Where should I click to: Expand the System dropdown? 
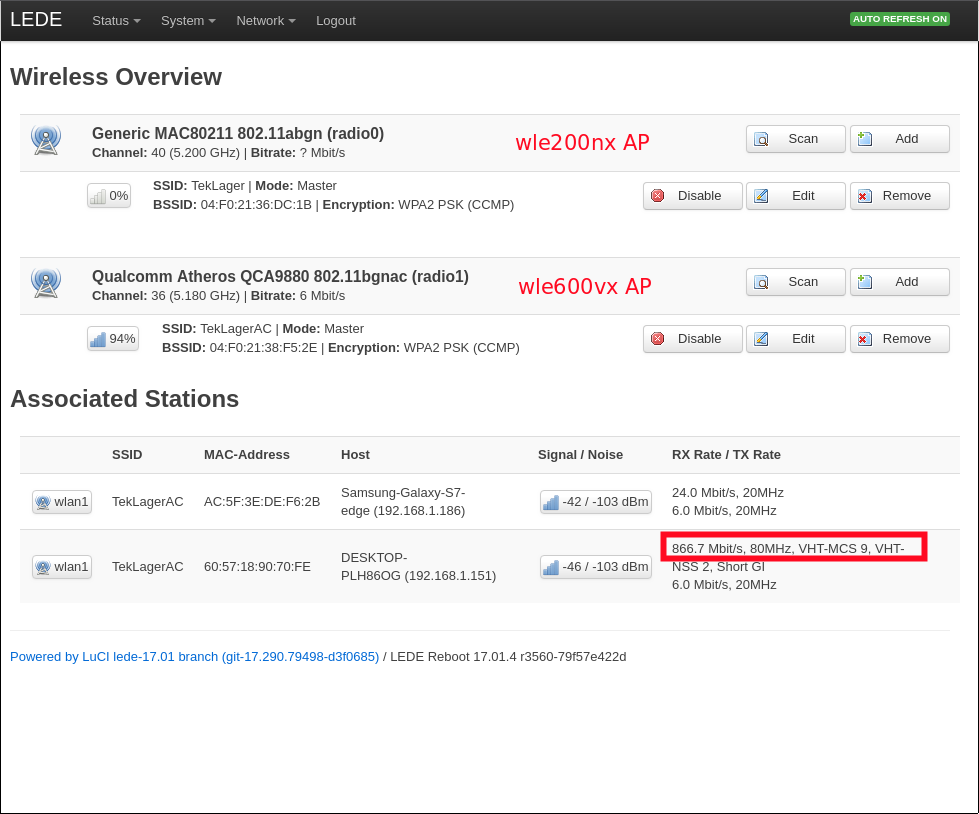point(188,20)
